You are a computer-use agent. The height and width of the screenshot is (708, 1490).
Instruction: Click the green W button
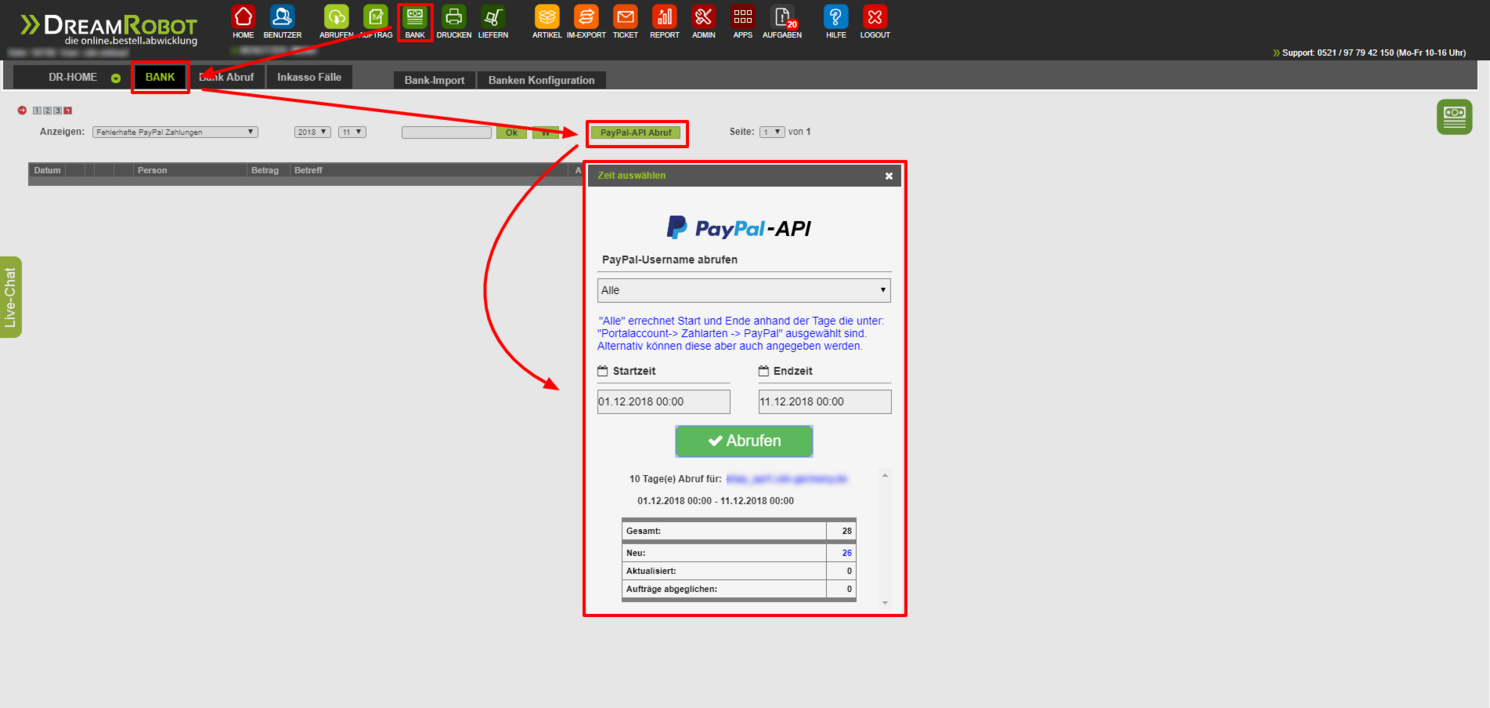546,132
